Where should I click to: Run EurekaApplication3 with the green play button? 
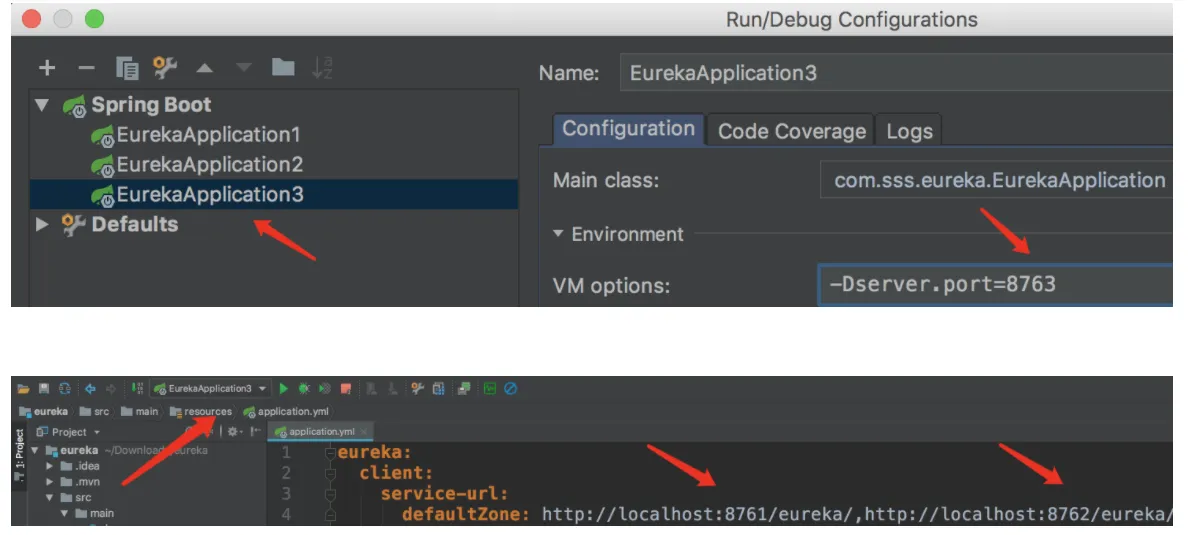tap(284, 389)
